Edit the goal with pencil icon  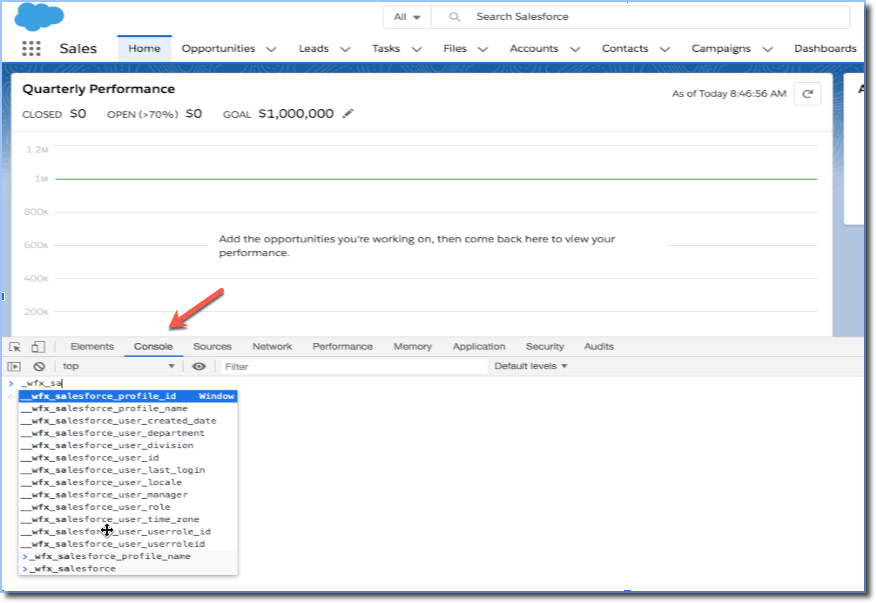348,113
